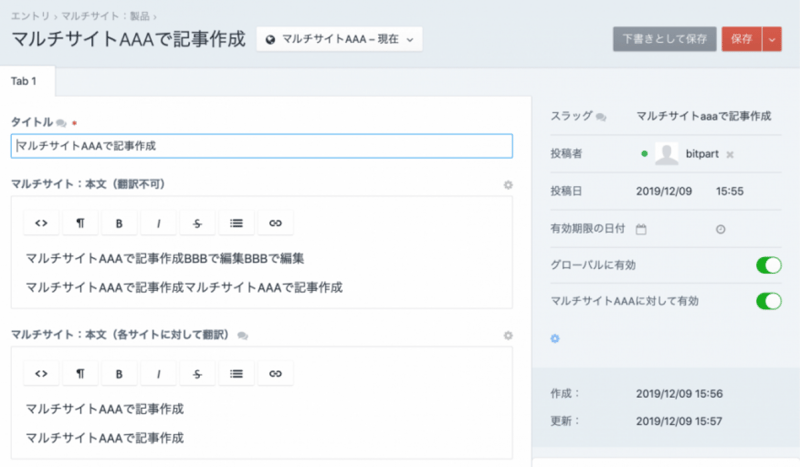Switch to Tab 1
This screenshot has width=800, height=467.
(x=27, y=80)
